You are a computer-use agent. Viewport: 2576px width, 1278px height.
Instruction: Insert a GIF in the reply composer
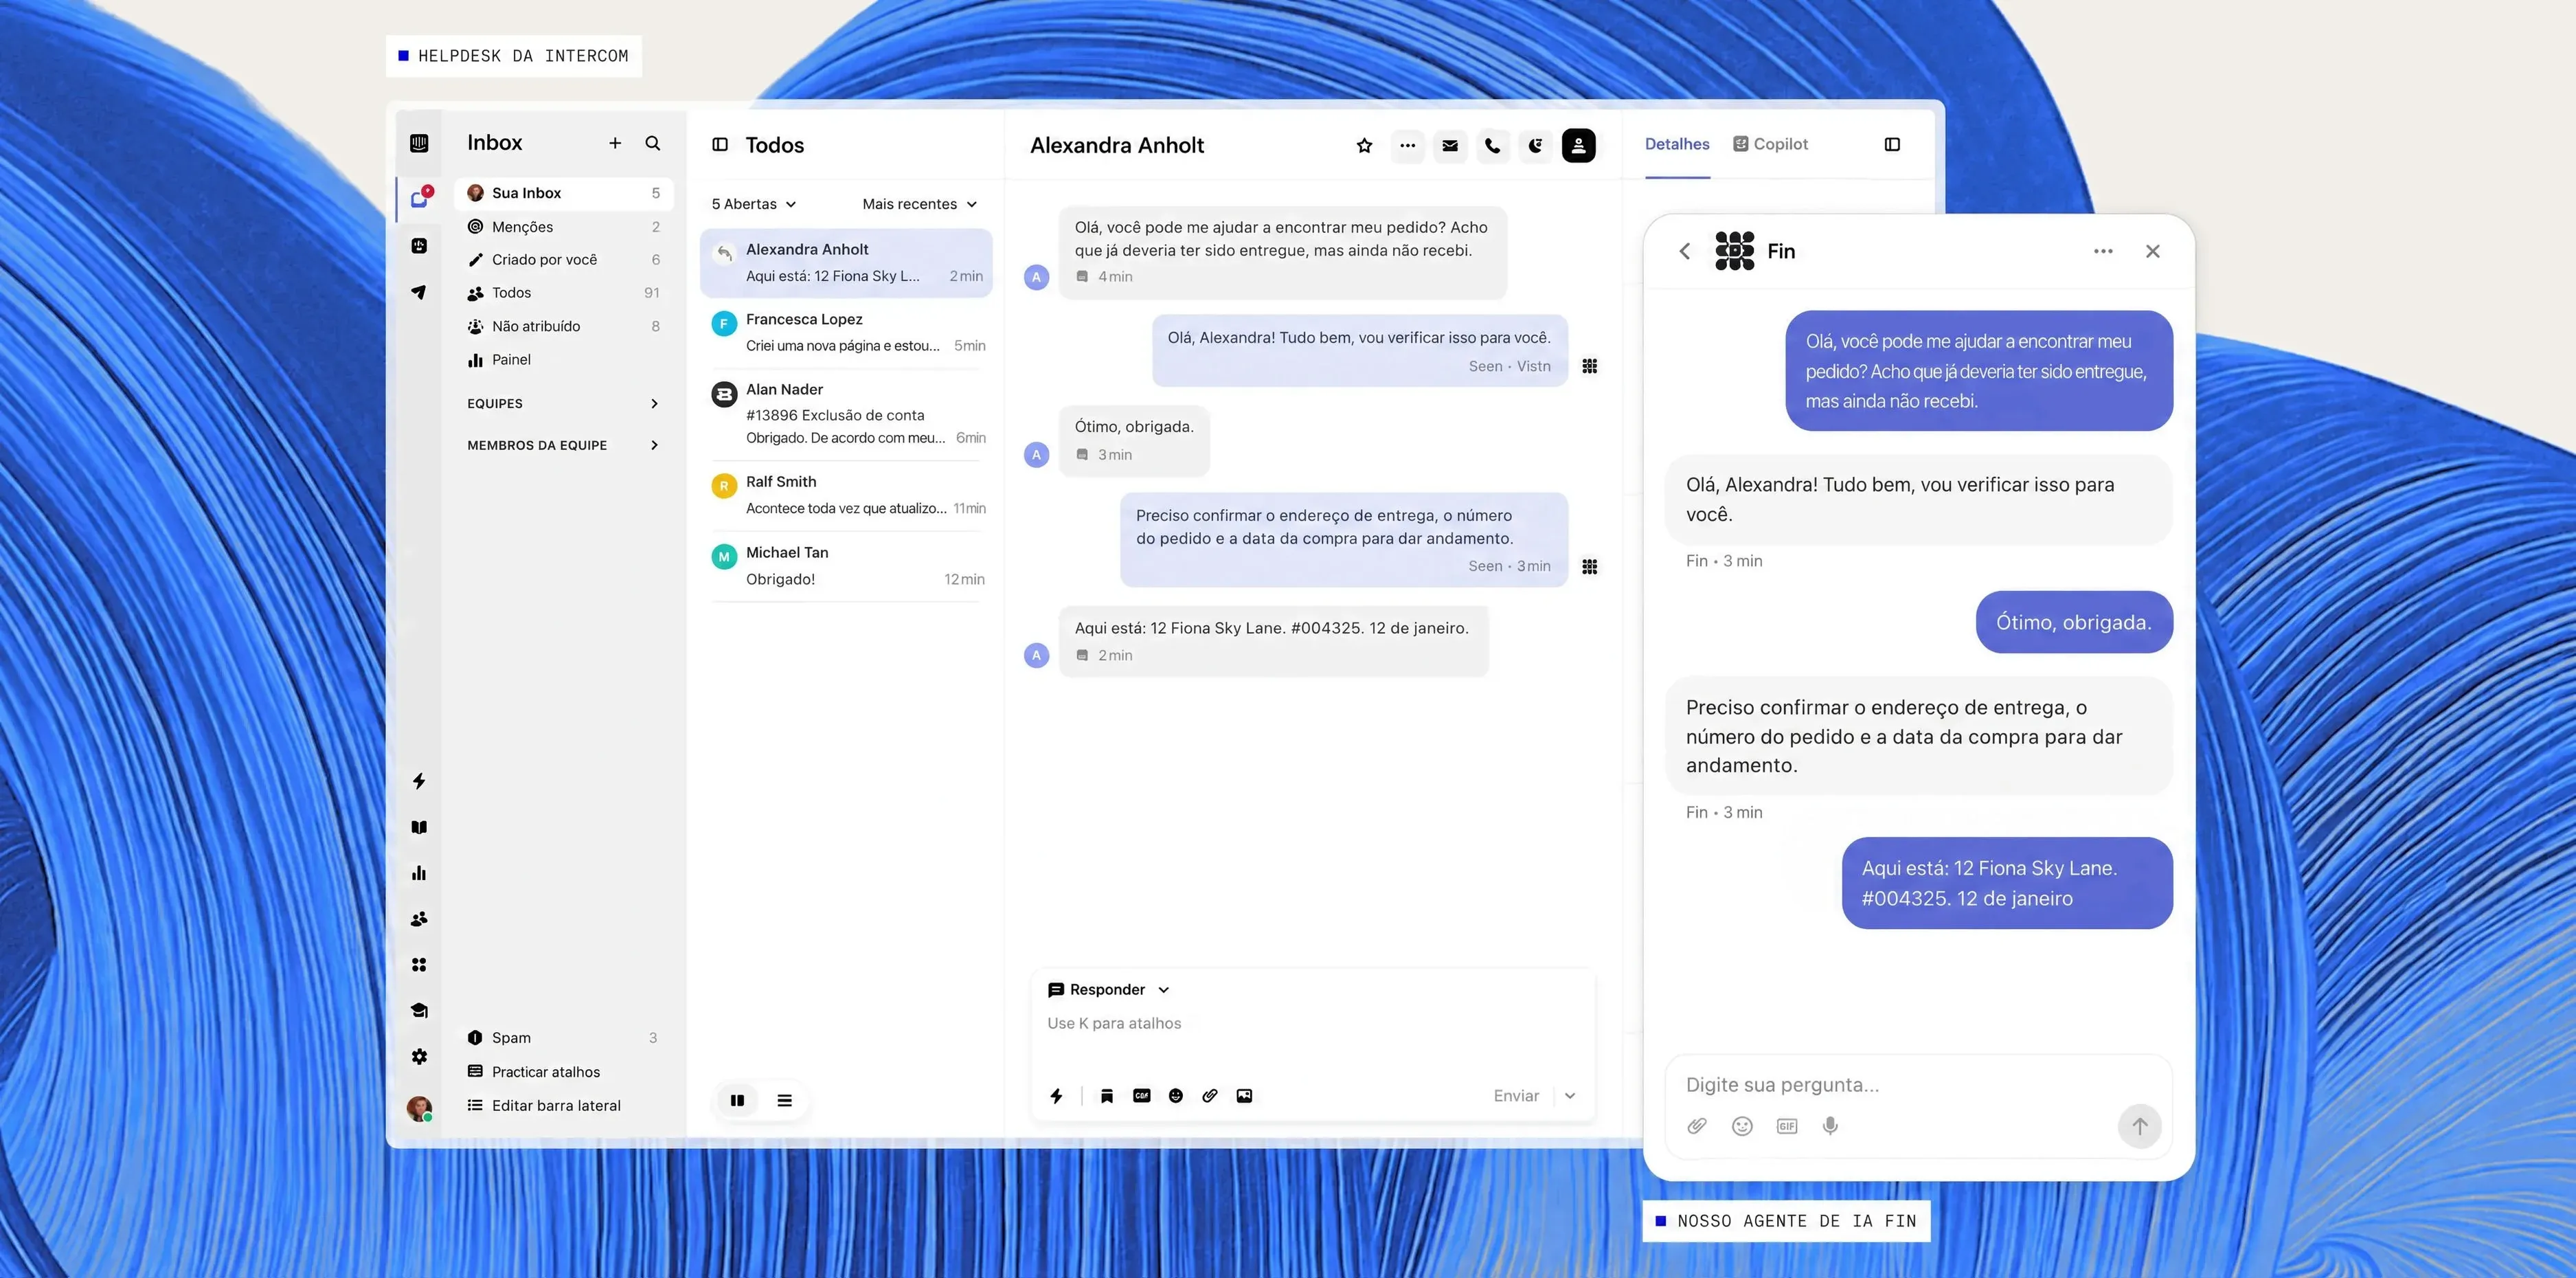click(1141, 1096)
